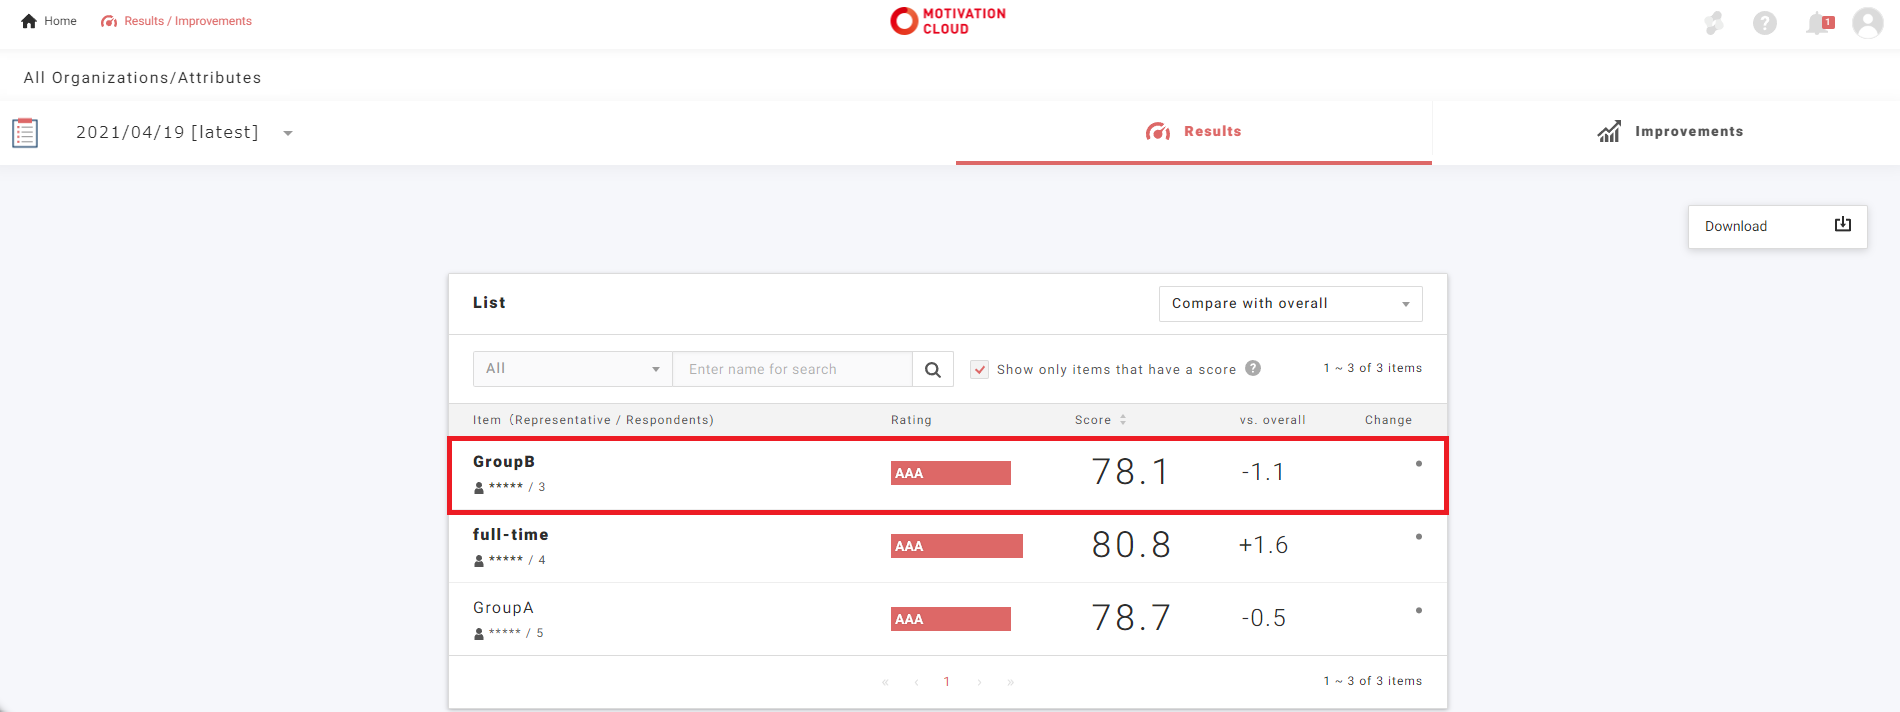Click the Home icon in the breadcrumb
This screenshot has width=1900, height=712.
coord(29,21)
